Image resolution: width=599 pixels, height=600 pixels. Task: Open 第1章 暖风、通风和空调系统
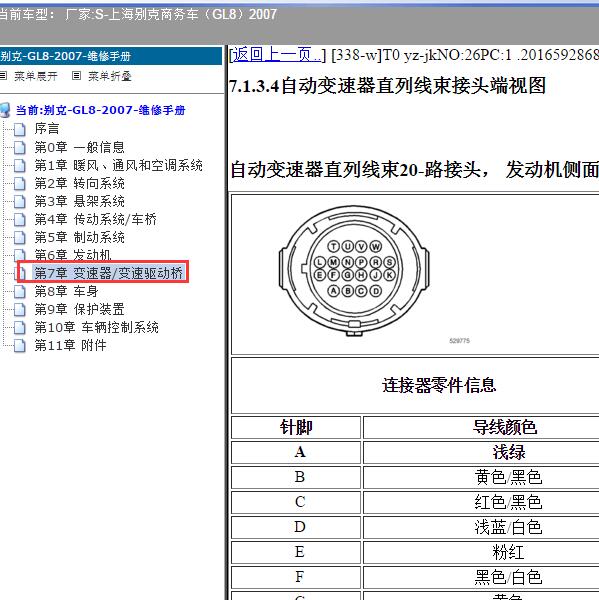118,165
